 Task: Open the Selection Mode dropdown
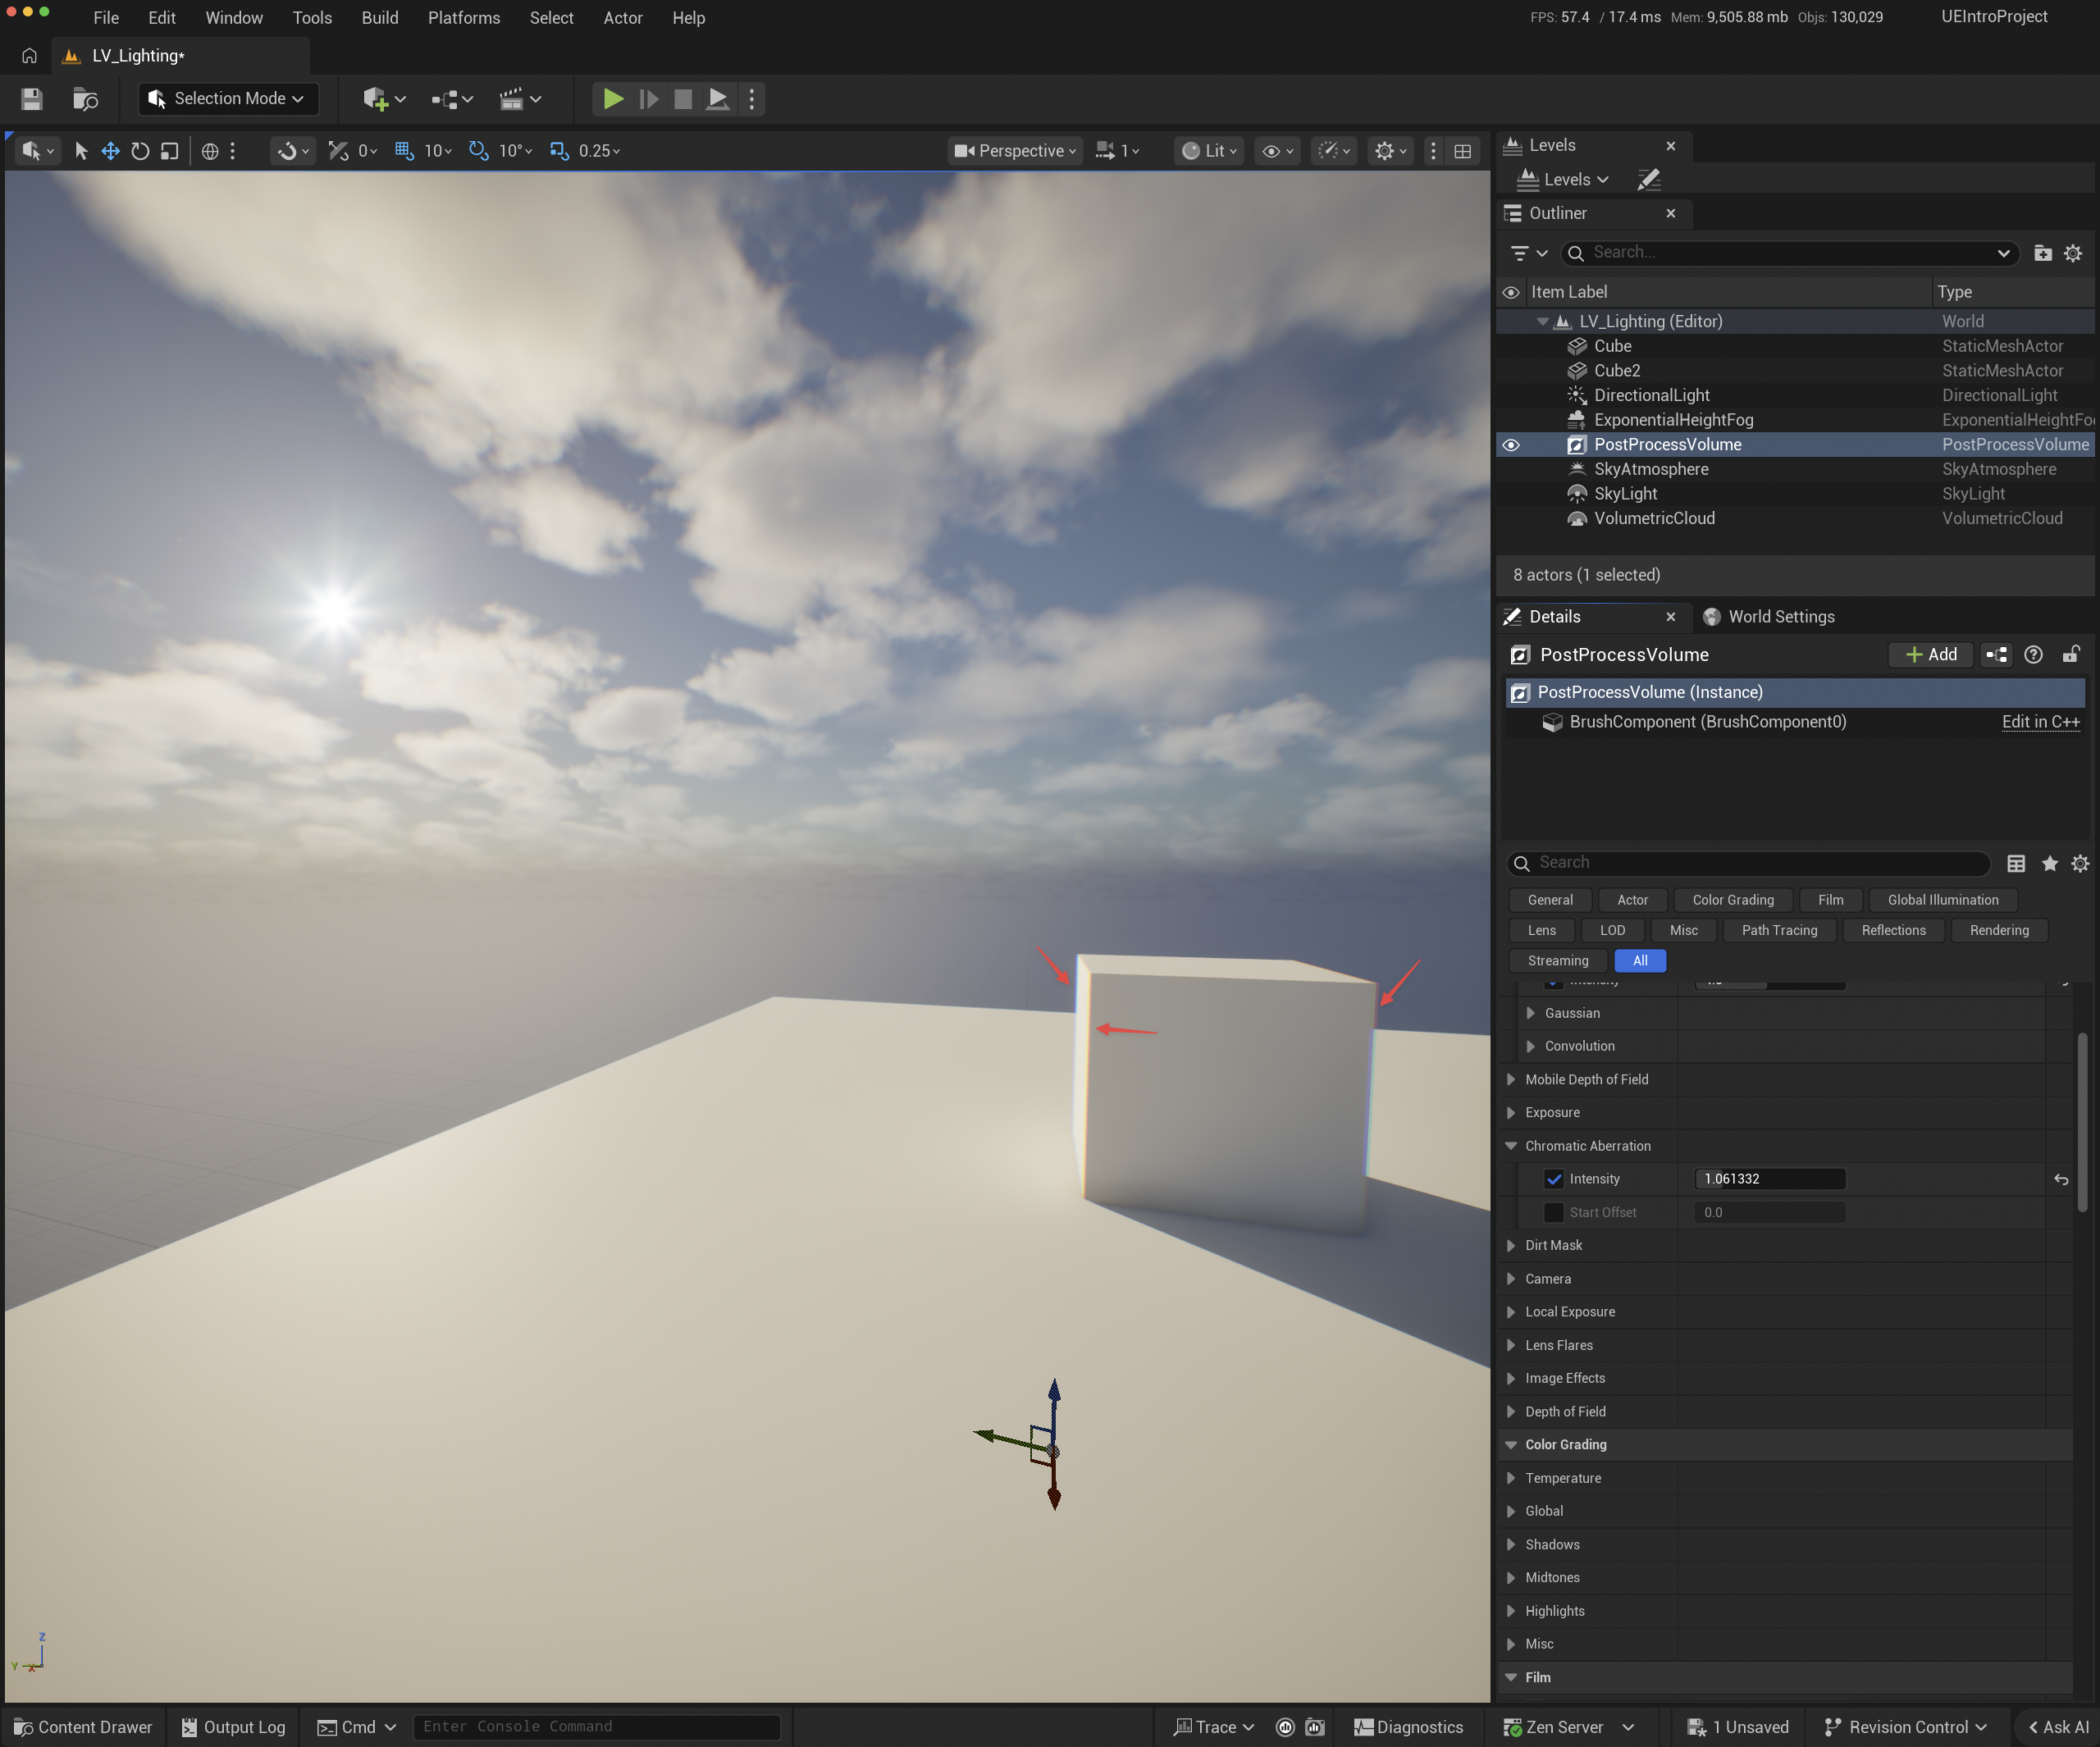[x=228, y=99]
